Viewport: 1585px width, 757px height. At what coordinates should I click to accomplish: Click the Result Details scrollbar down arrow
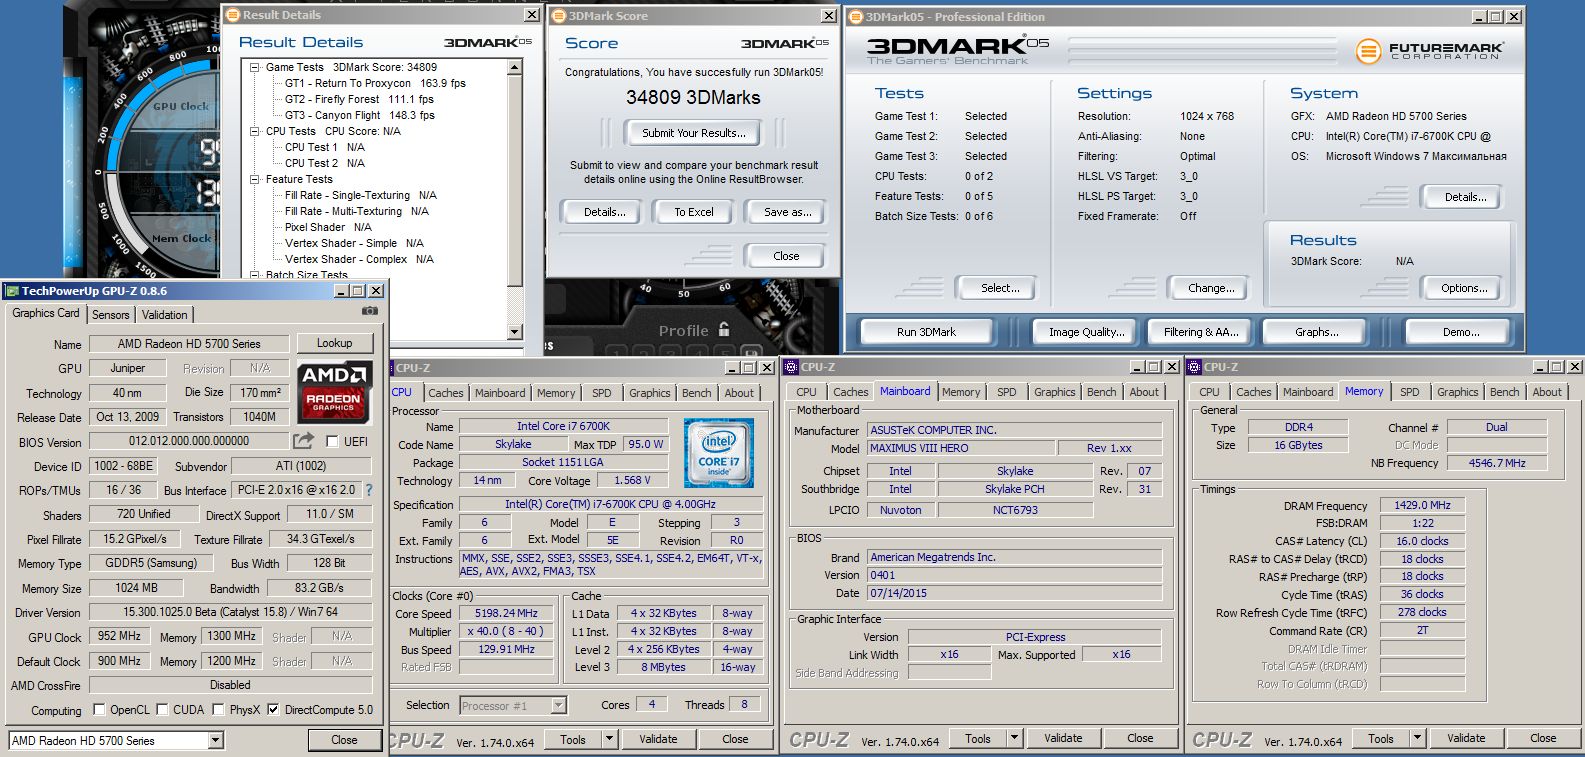[x=515, y=332]
